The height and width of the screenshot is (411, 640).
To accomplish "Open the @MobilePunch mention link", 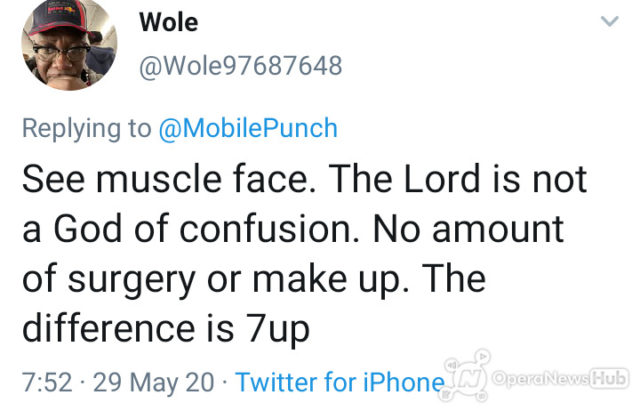I will pos(251,128).
